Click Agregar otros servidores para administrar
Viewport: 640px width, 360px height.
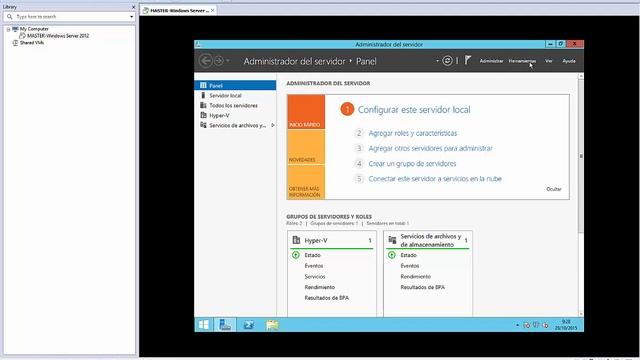pos(430,148)
